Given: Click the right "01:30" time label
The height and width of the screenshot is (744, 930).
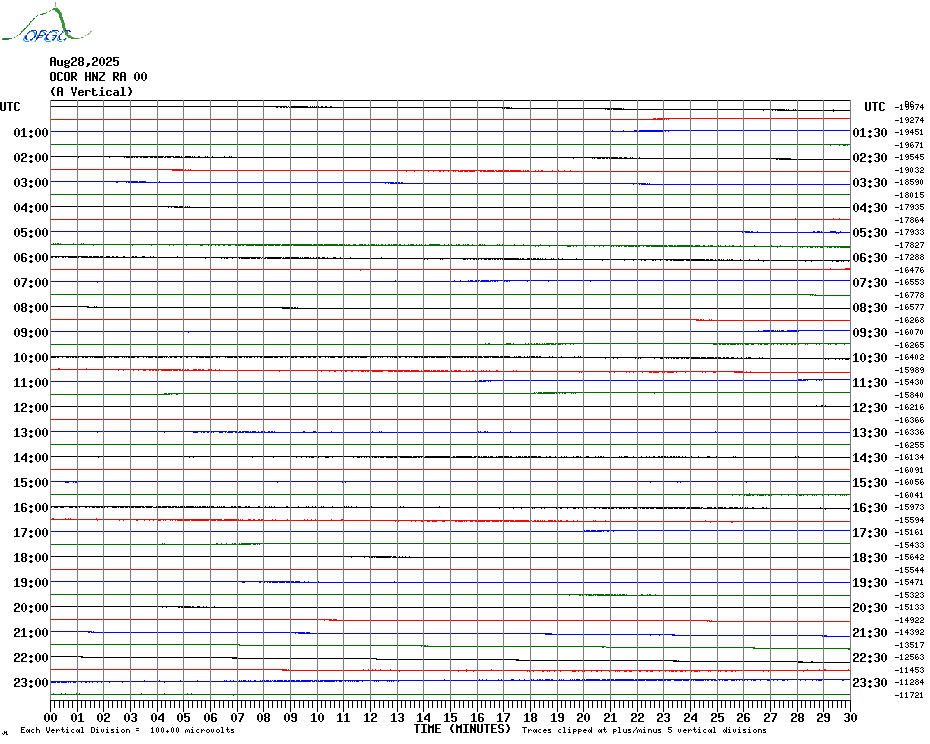Looking at the screenshot, I should click(870, 132).
